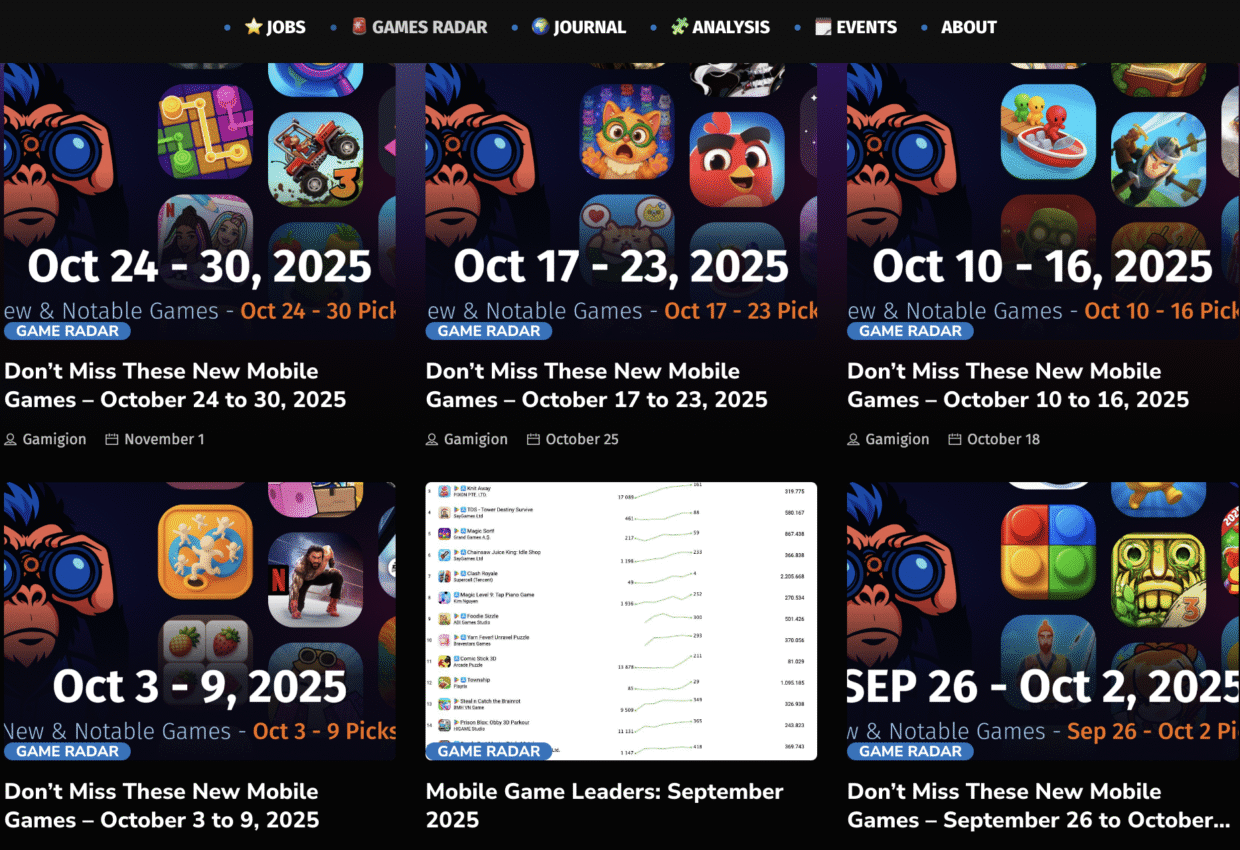Open the Games Radar nav item

pos(419,27)
